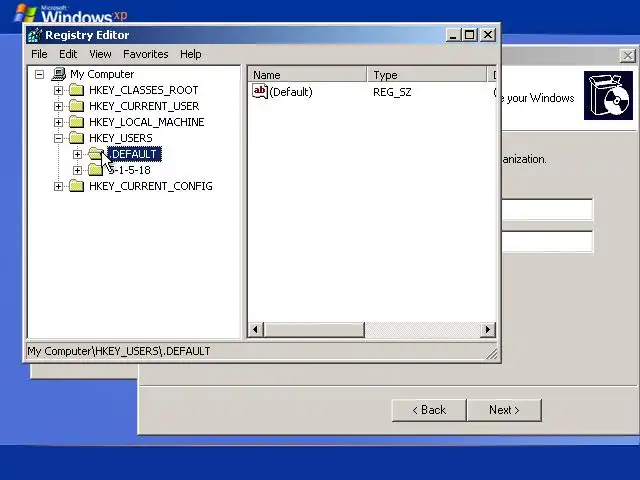Open the File menu
This screenshot has height=480, width=640.
coord(39,54)
